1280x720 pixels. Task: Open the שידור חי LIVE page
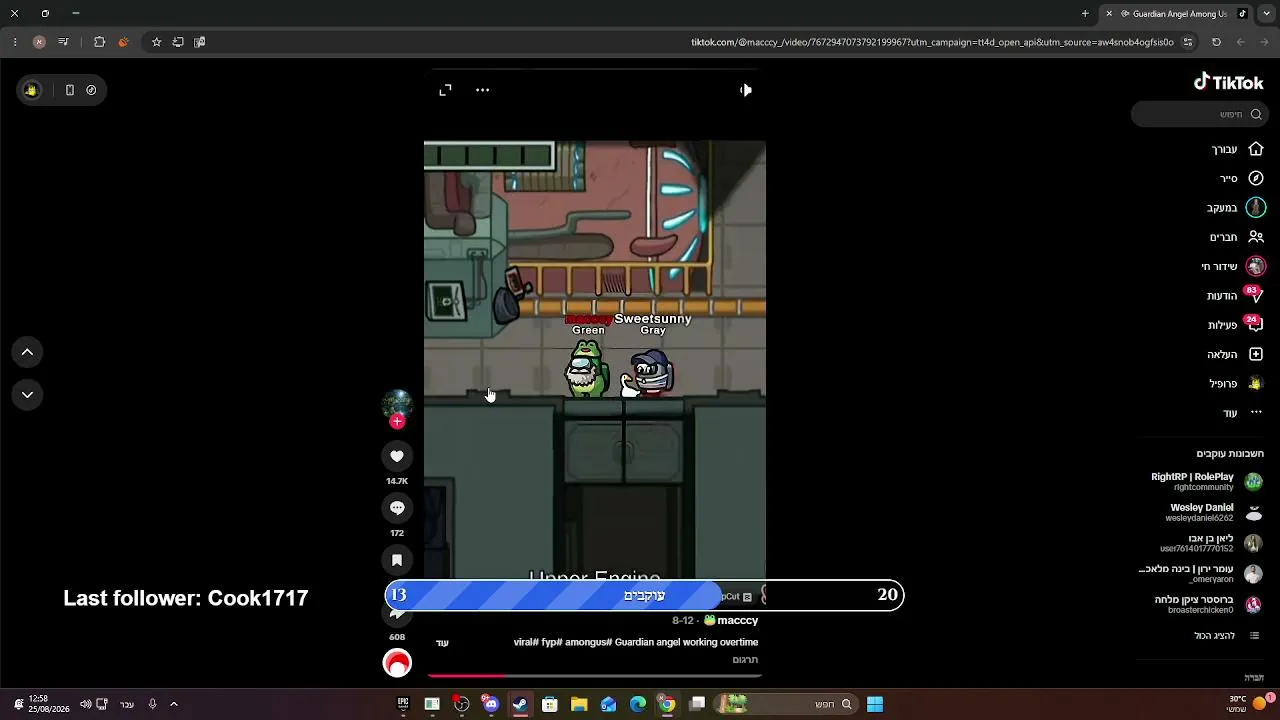[x=1233, y=266]
